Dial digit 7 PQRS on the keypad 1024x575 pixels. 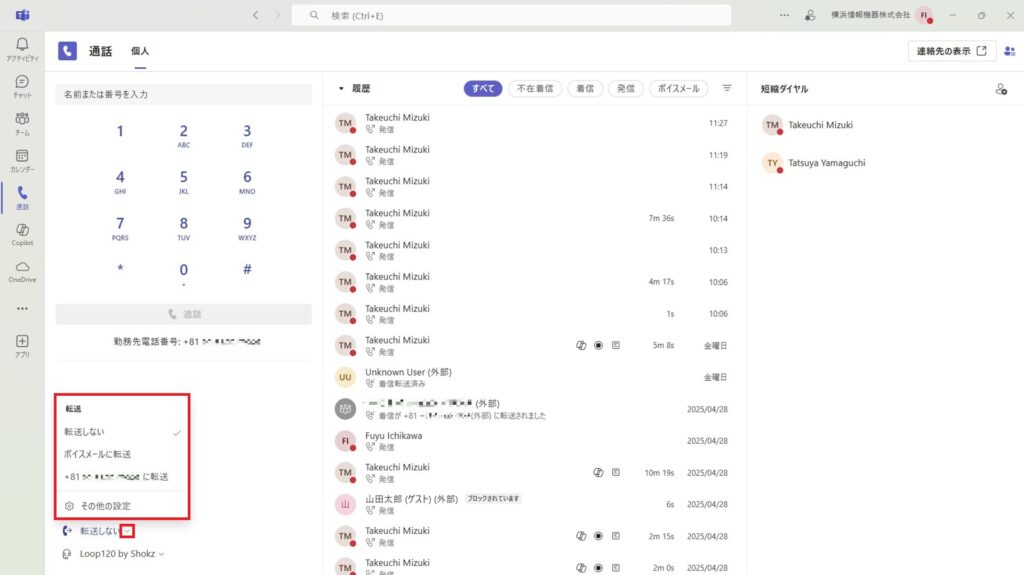coord(120,229)
